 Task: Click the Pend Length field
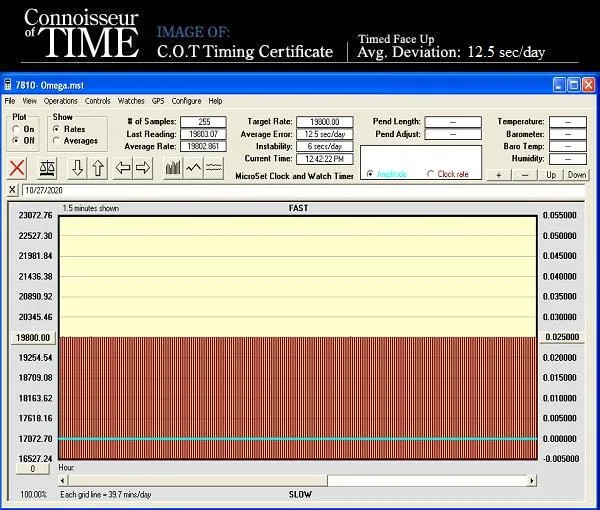pyautogui.click(x=453, y=122)
